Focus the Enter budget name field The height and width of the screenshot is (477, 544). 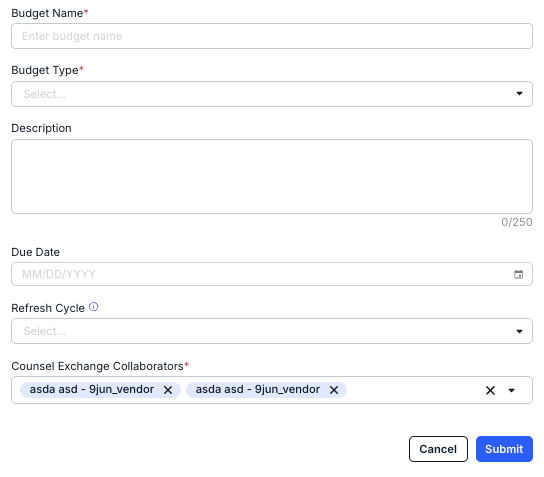[272, 36]
